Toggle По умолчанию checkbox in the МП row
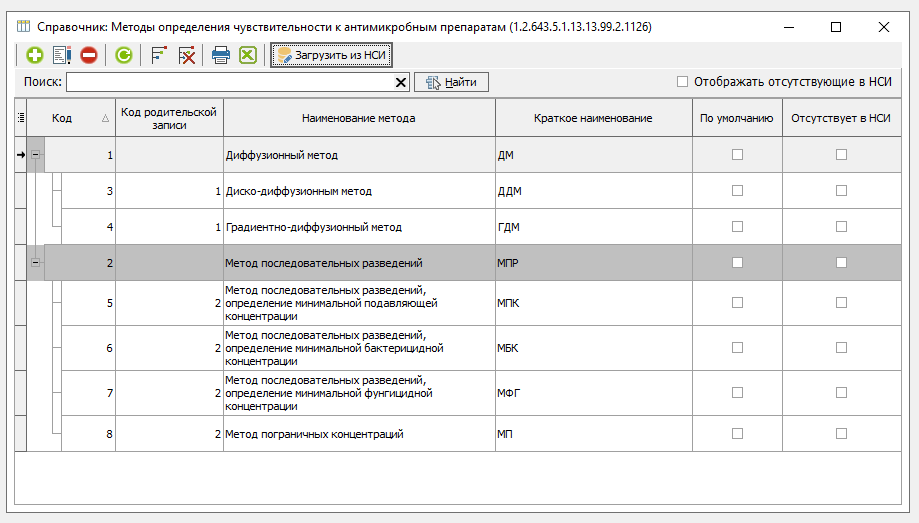The height and width of the screenshot is (523, 919). coord(737,434)
